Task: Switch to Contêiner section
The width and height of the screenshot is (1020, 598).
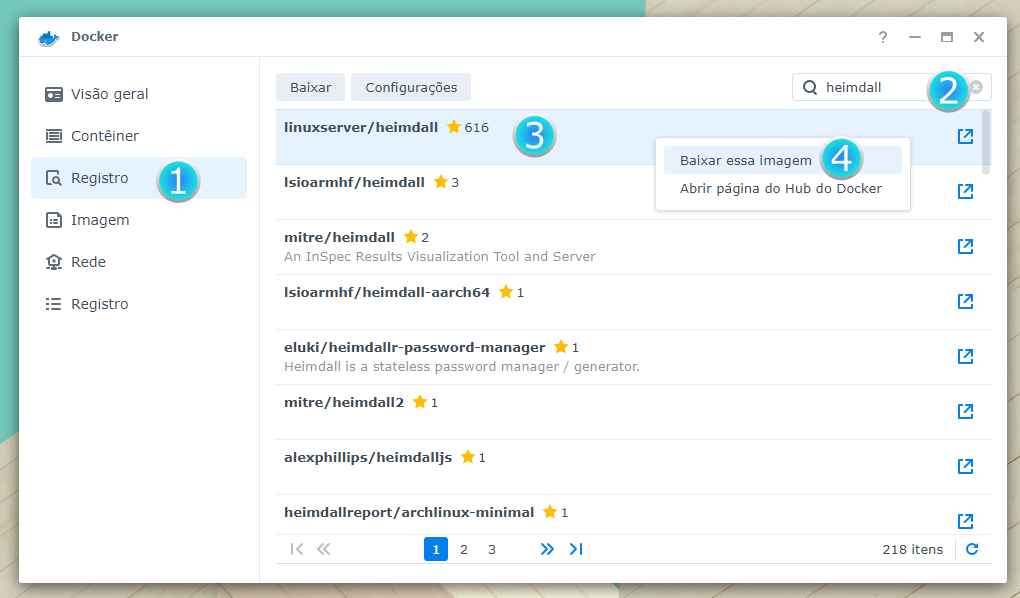Action: tap(105, 136)
